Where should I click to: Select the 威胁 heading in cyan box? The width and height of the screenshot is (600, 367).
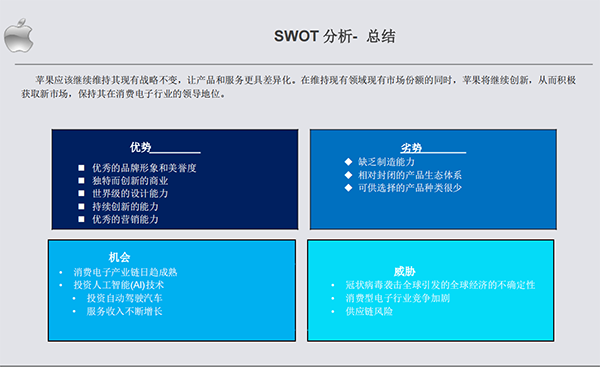coord(404,272)
